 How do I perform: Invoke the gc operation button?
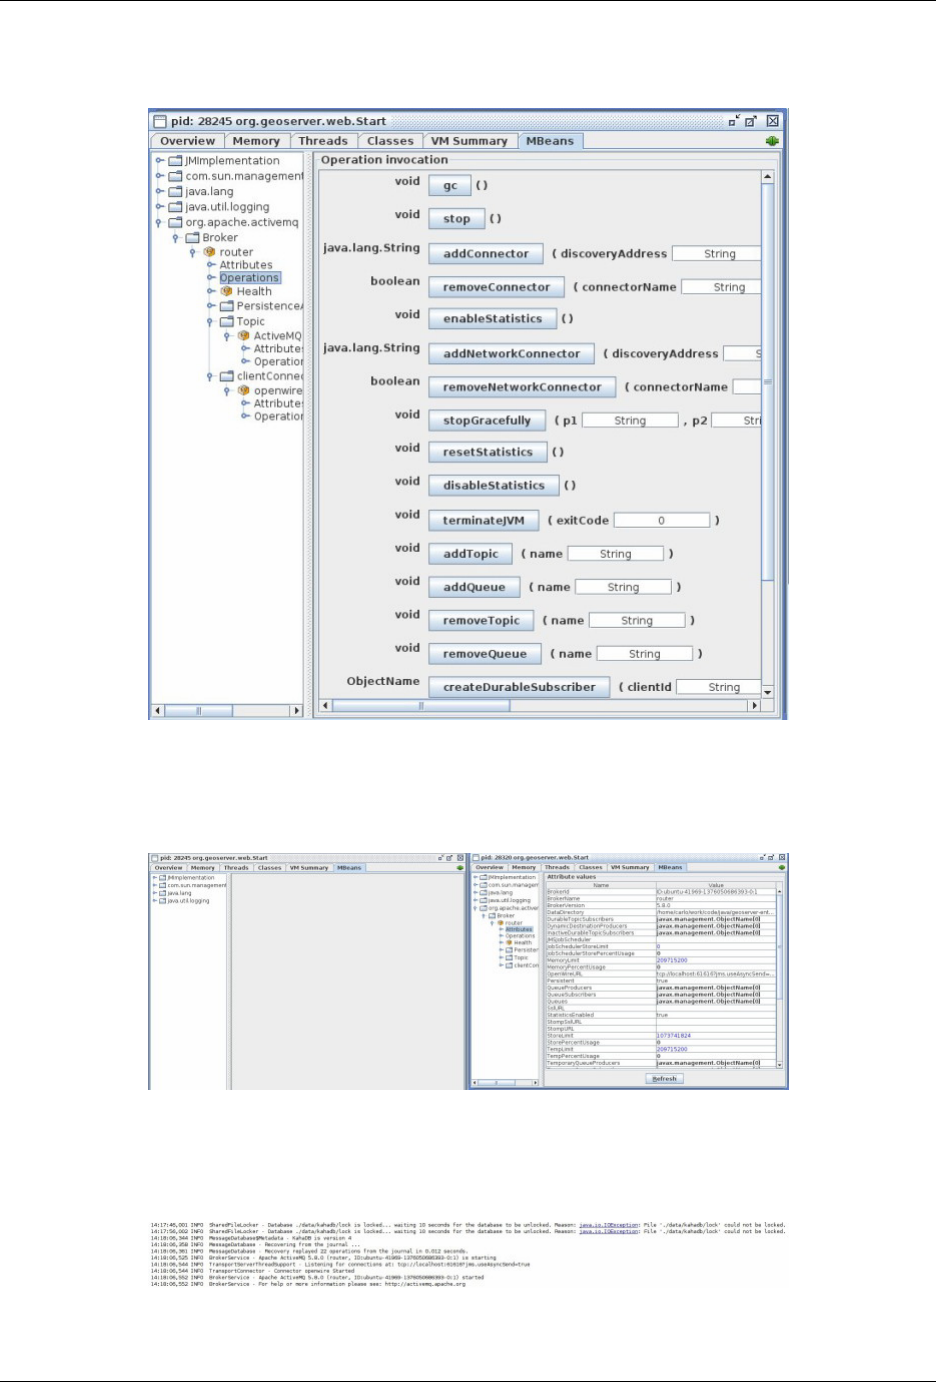(x=450, y=186)
